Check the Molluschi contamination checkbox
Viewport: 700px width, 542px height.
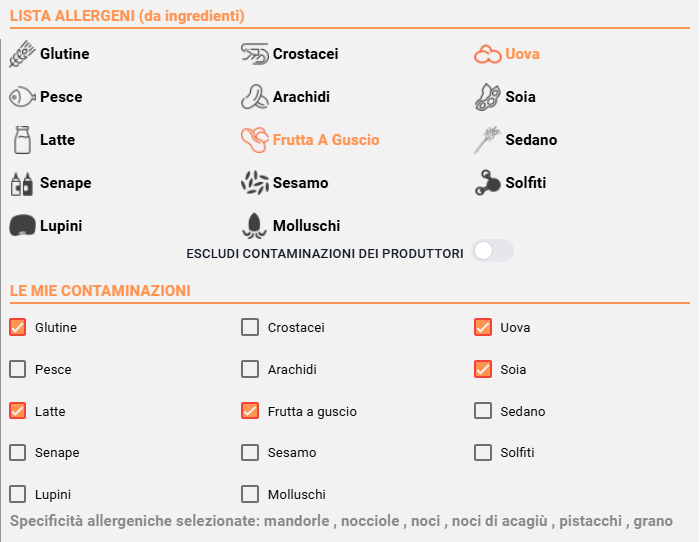click(250, 494)
